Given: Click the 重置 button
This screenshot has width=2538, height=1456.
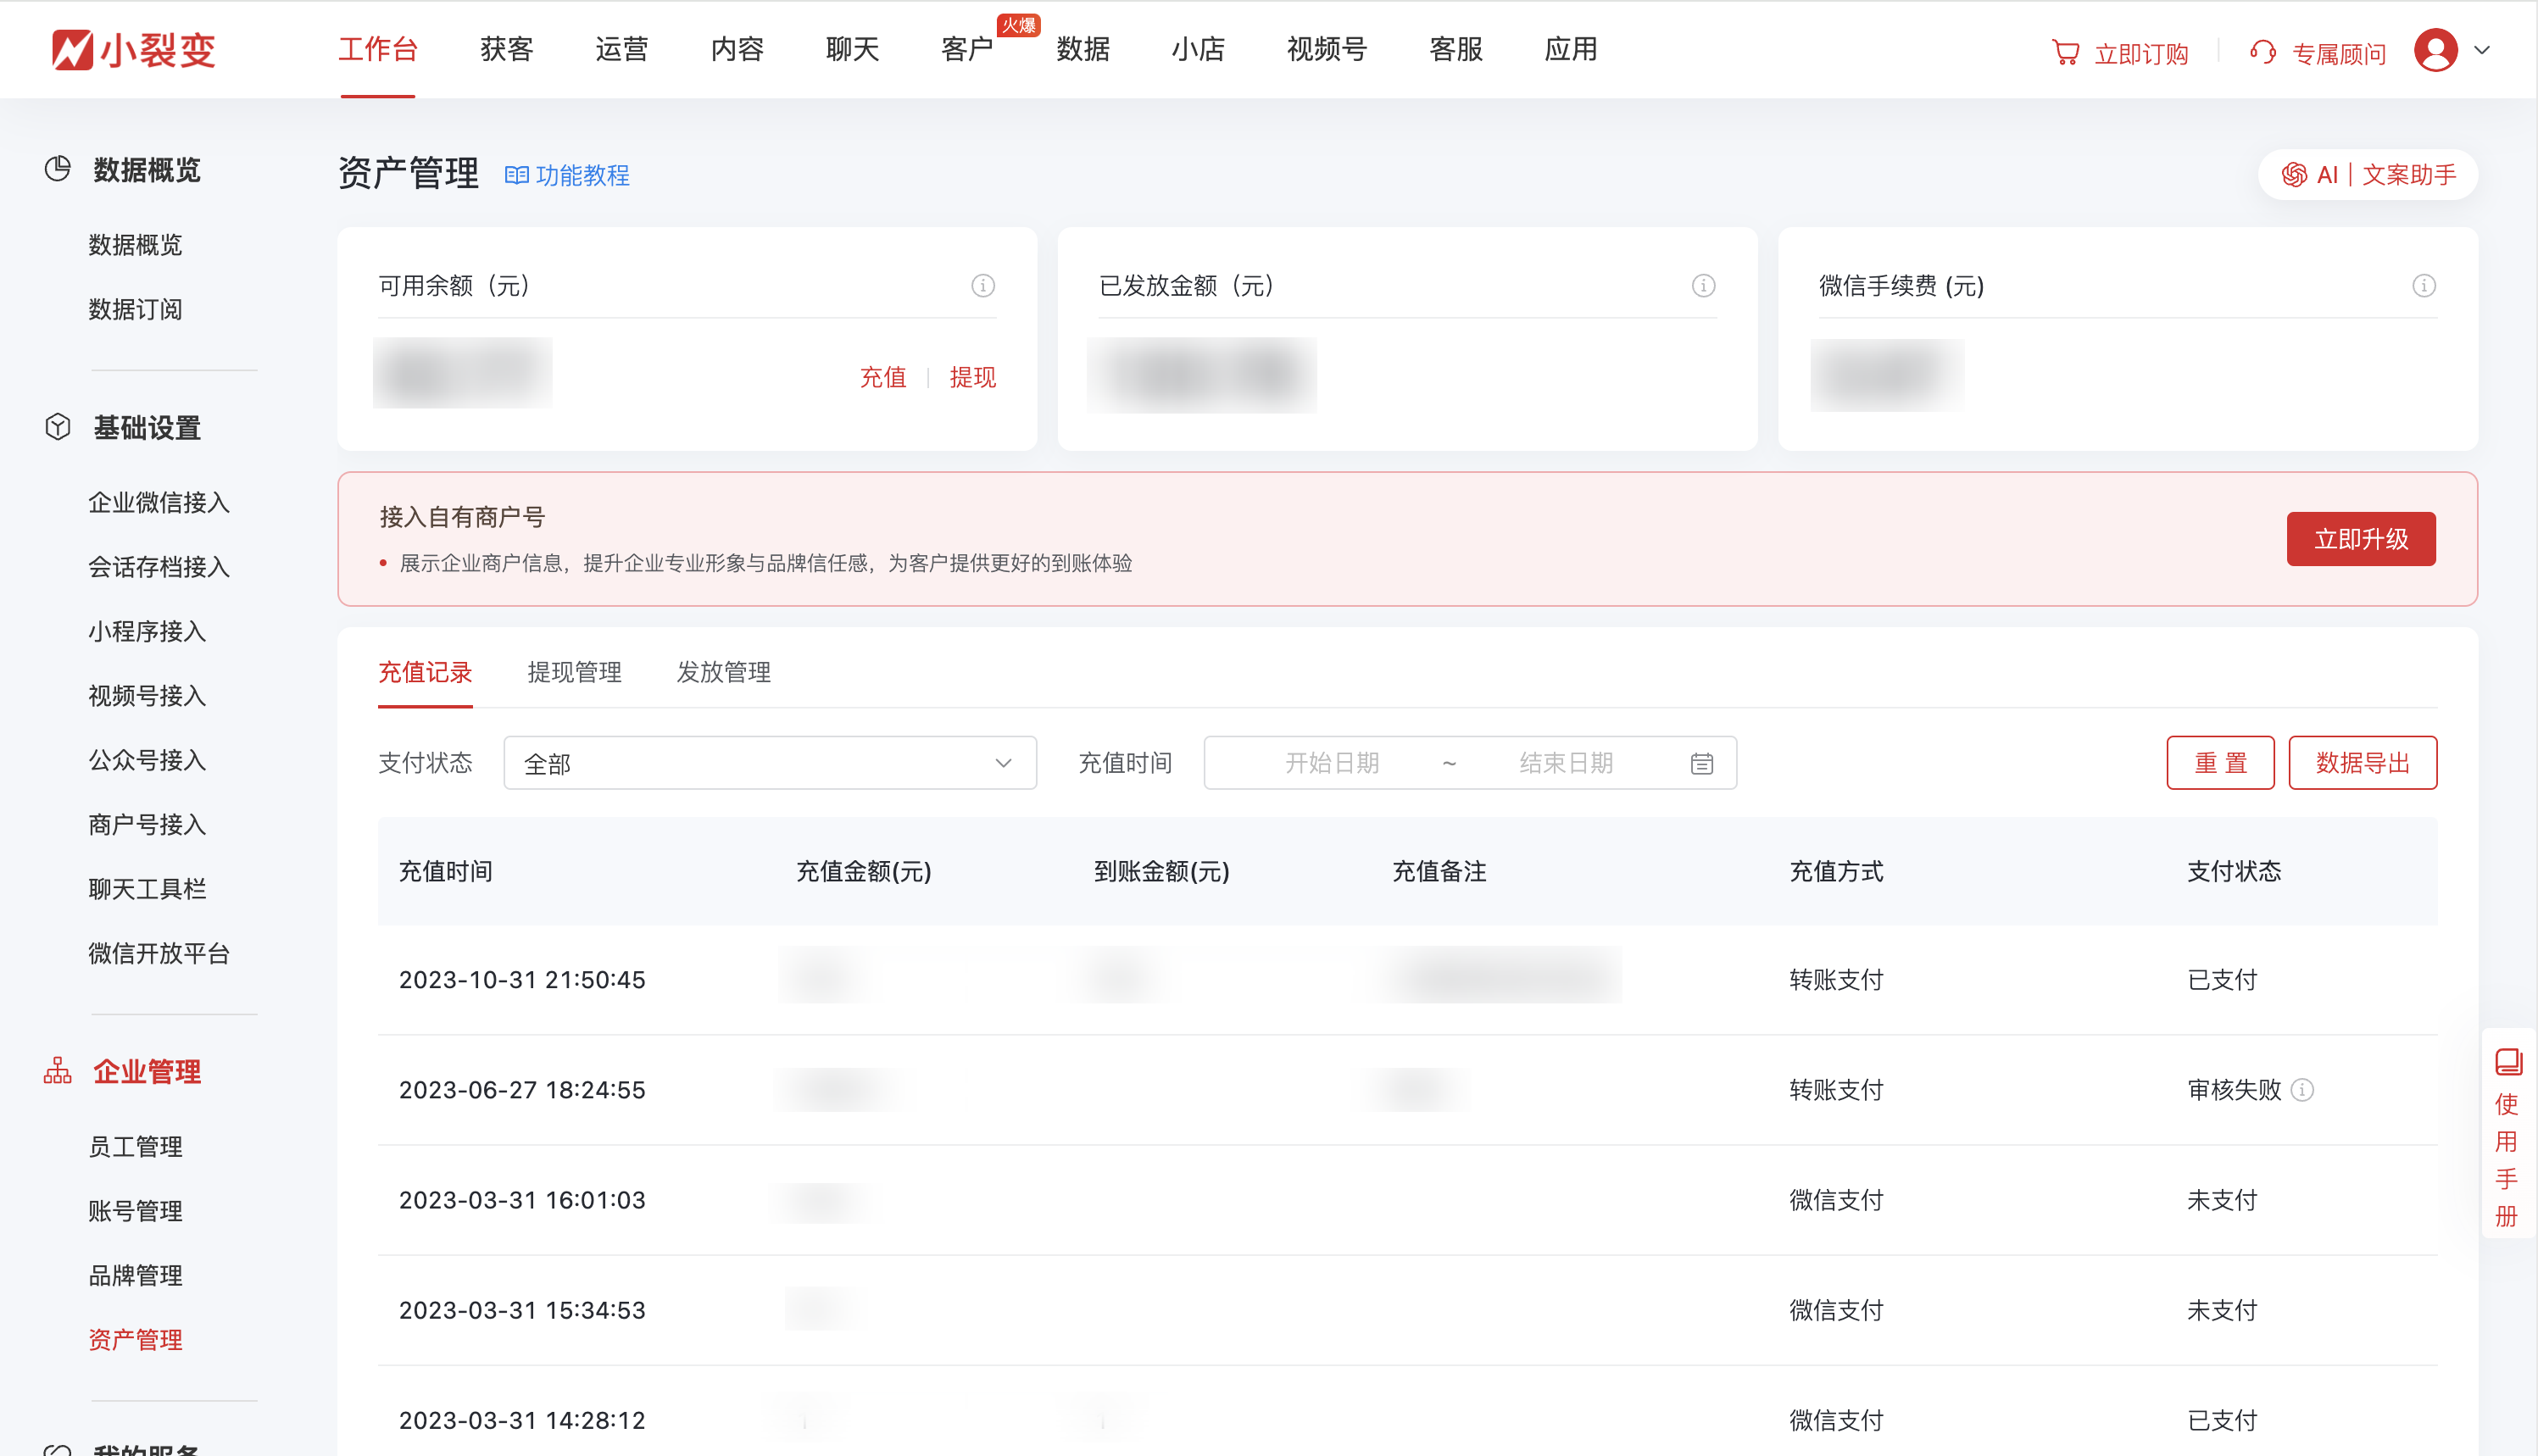Looking at the screenshot, I should [2221, 764].
